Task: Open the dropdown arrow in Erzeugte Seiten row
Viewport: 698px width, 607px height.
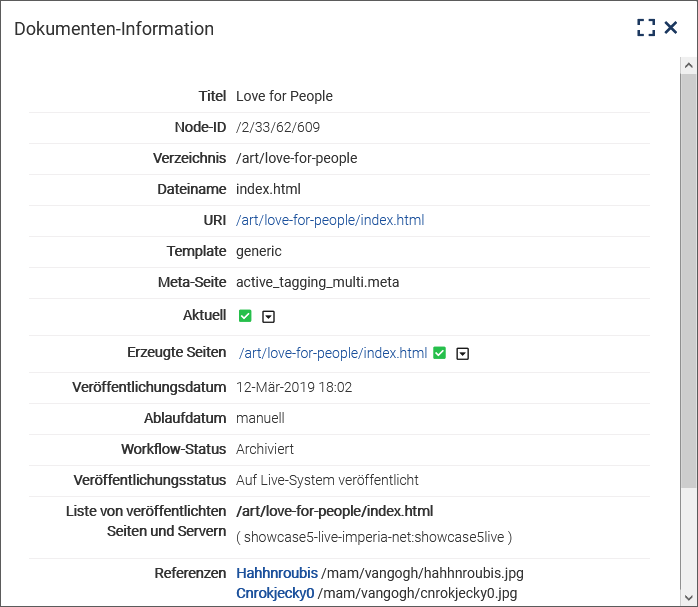Action: (x=463, y=353)
